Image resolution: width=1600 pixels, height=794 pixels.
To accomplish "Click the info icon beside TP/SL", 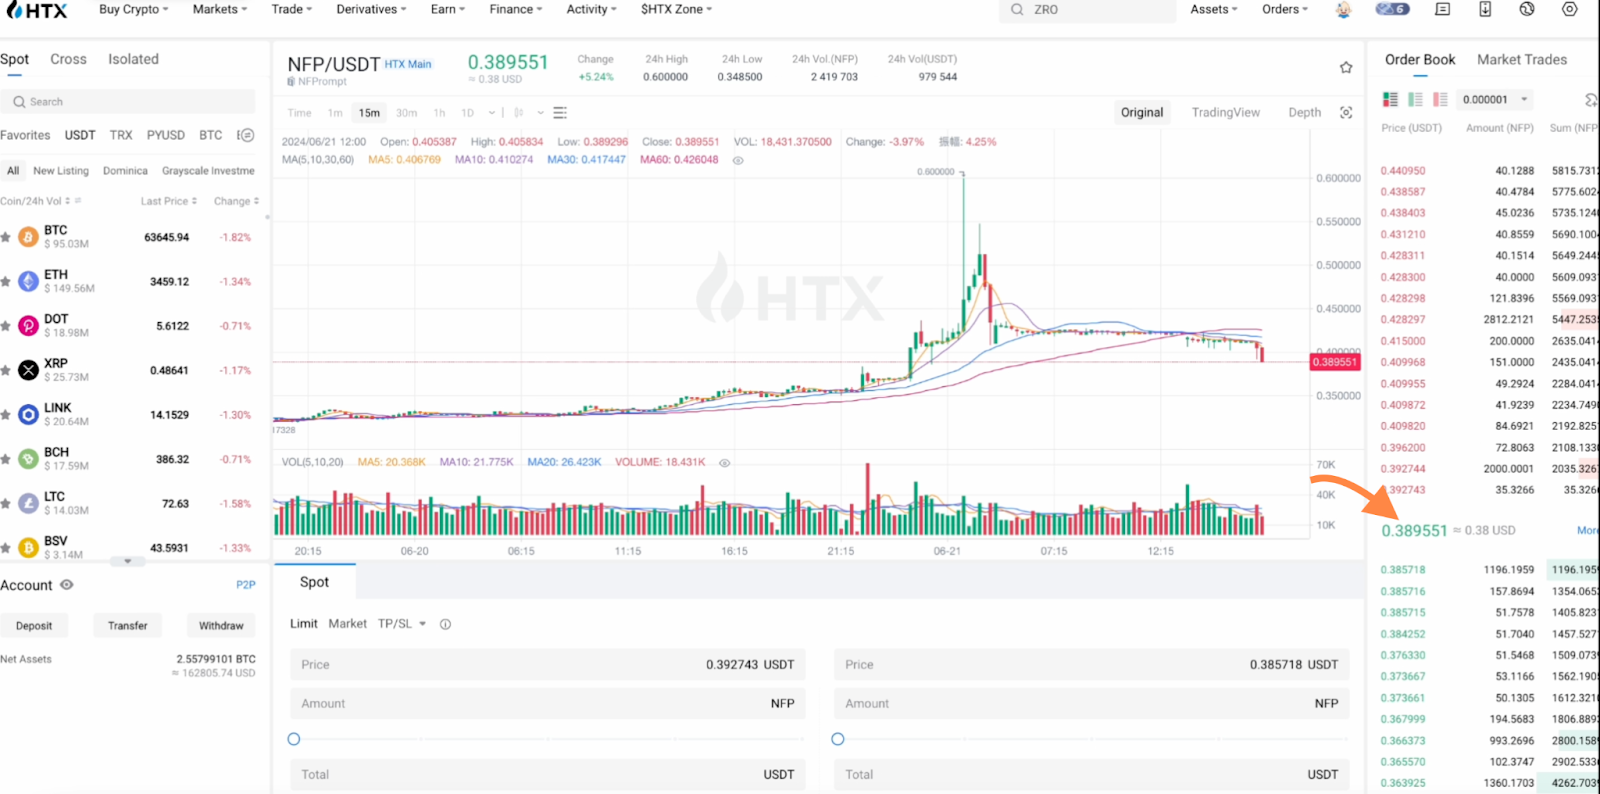I will [x=445, y=624].
